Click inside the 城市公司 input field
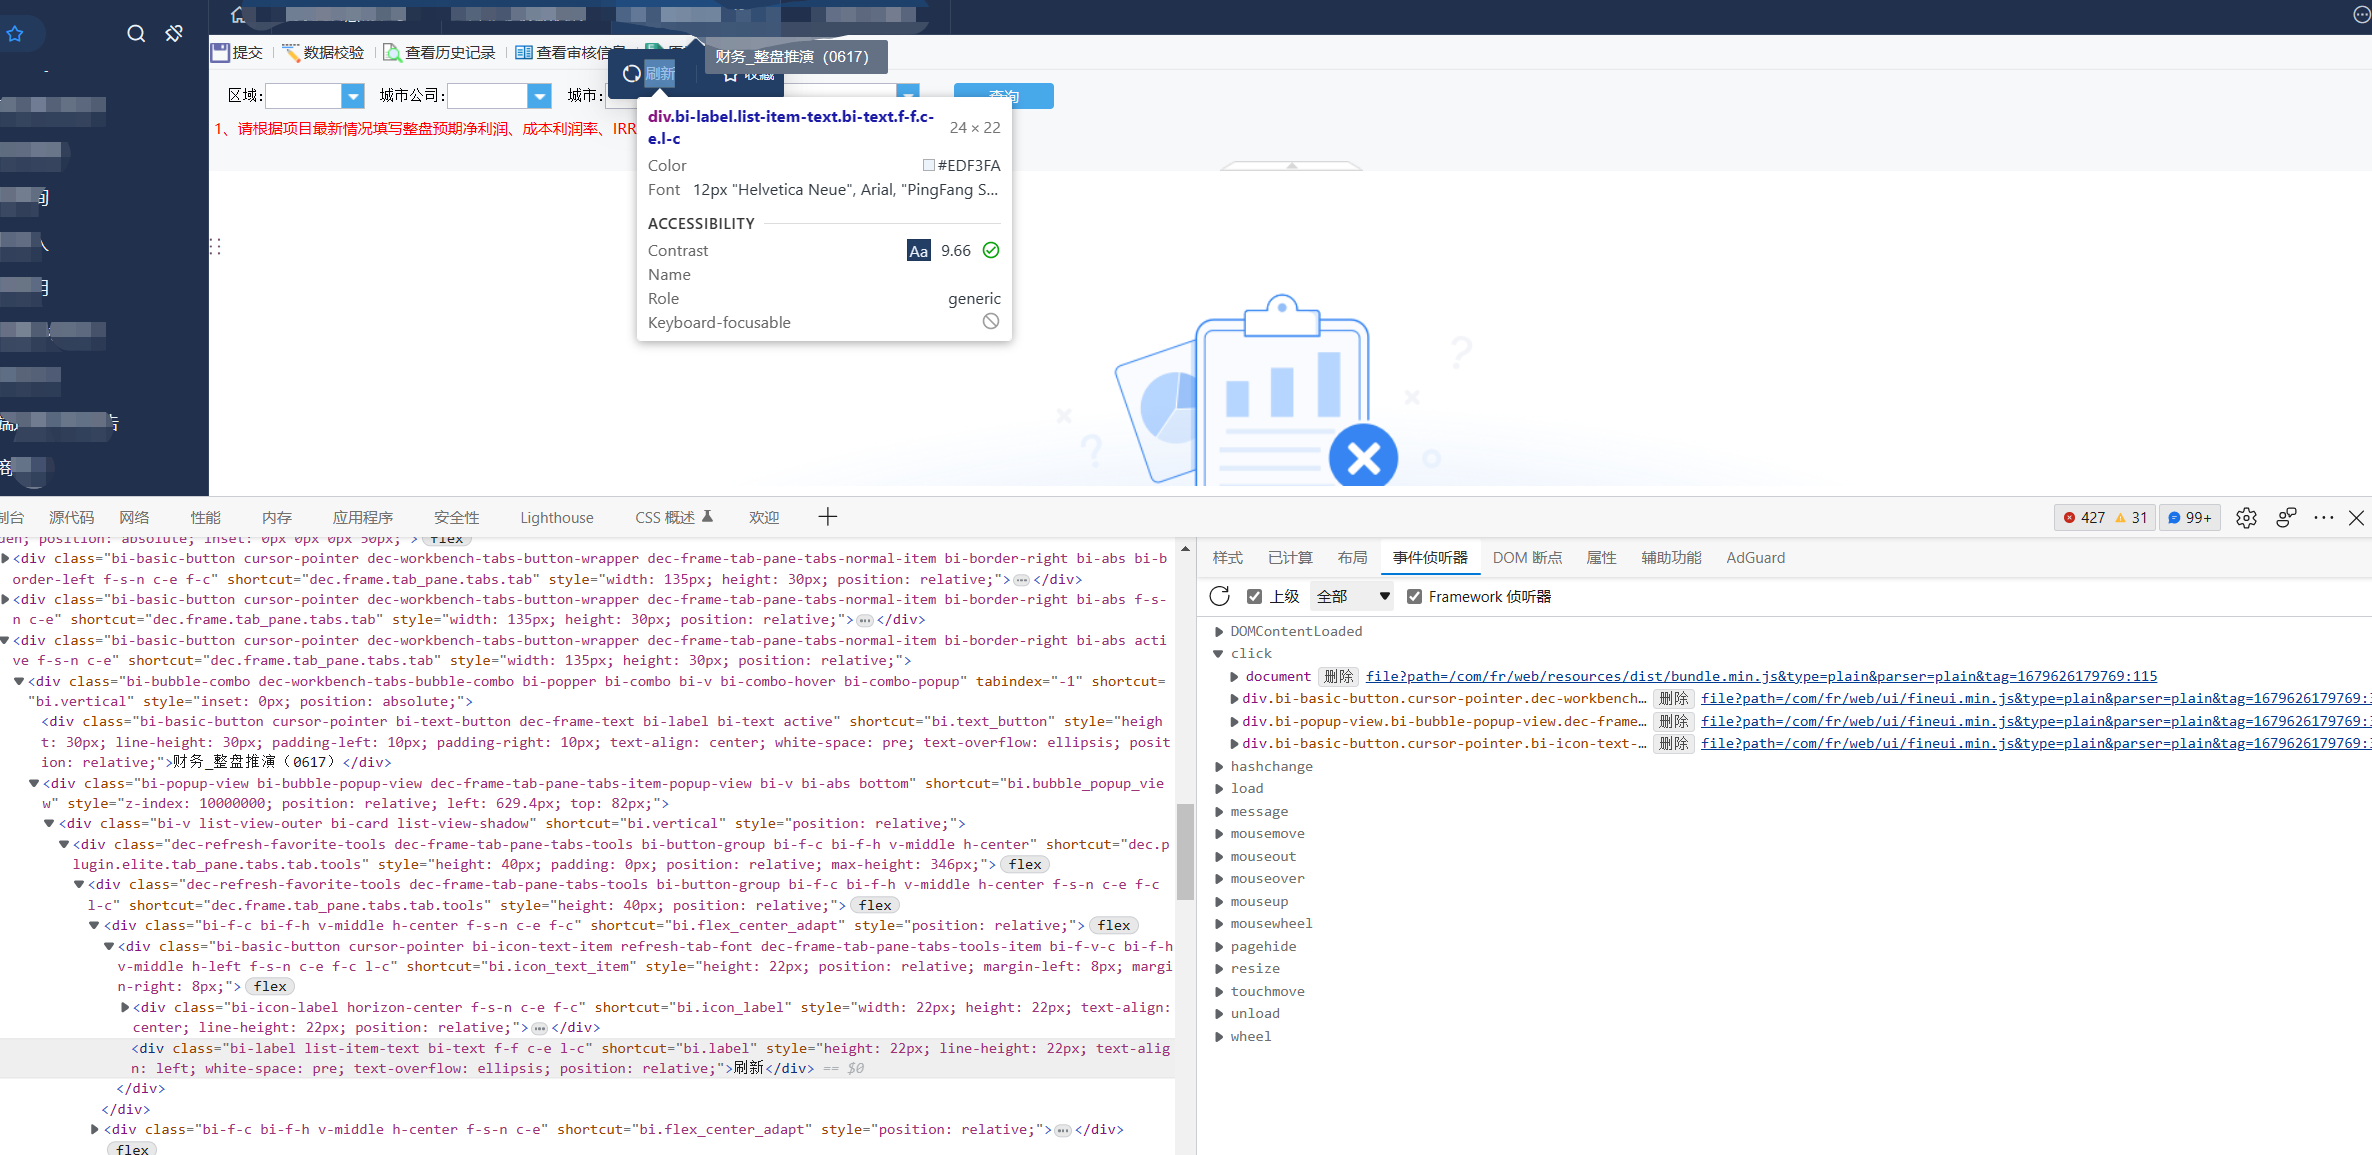The height and width of the screenshot is (1155, 2372). pos(488,95)
